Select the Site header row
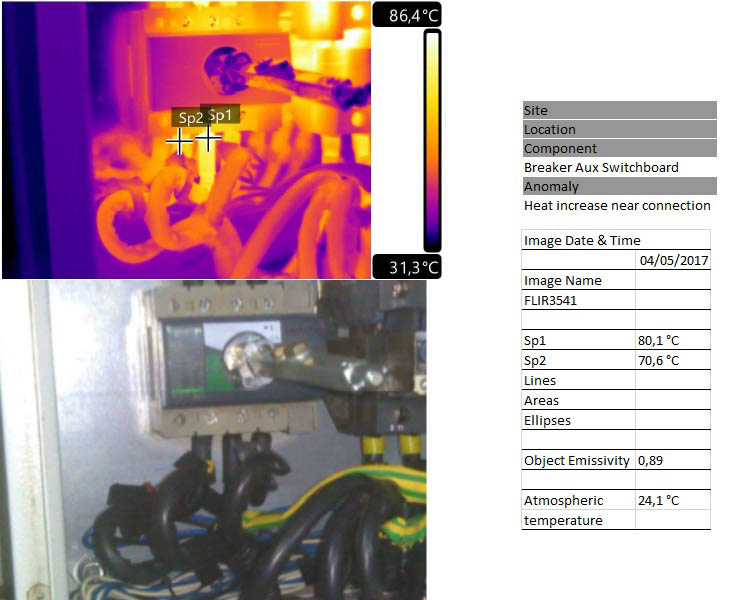This screenshot has width=750, height=600. 619,111
